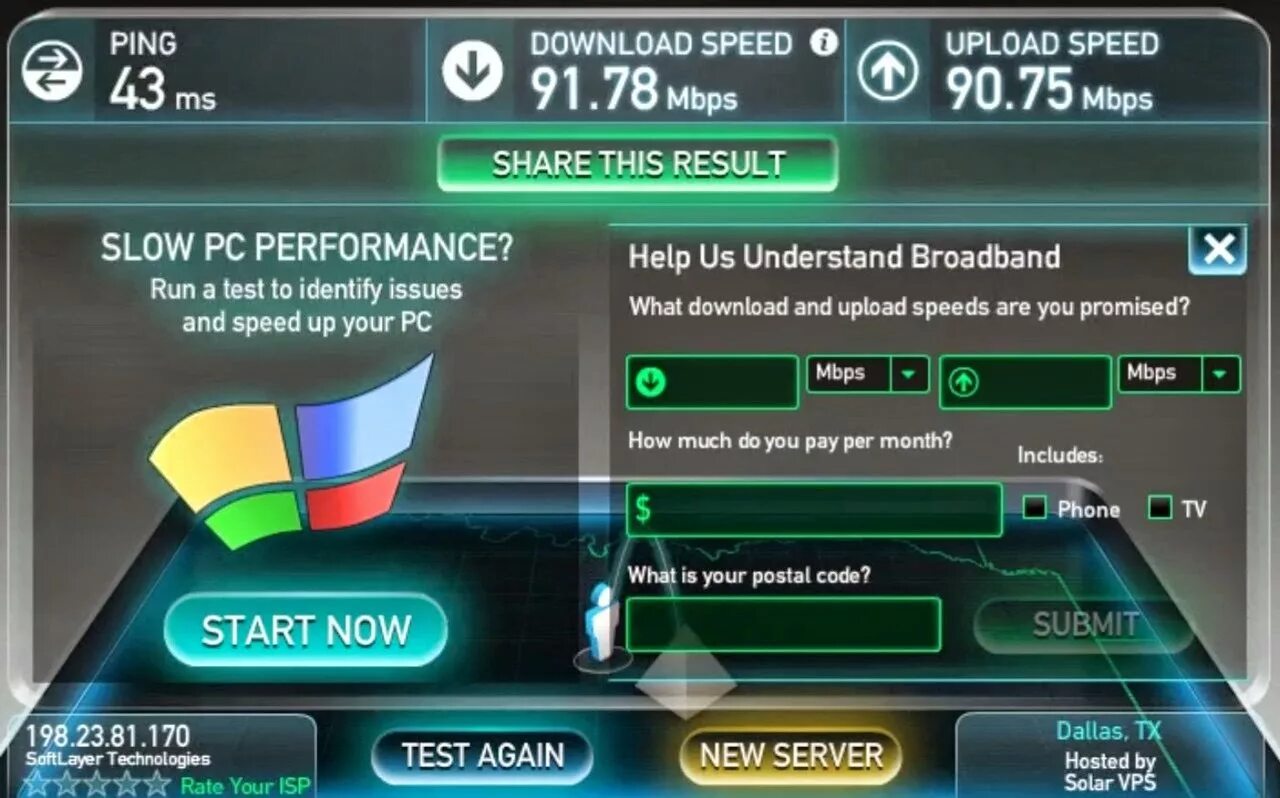Image resolution: width=1280 pixels, height=798 pixels.
Task: Click the Test Again button
Action: tap(482, 755)
